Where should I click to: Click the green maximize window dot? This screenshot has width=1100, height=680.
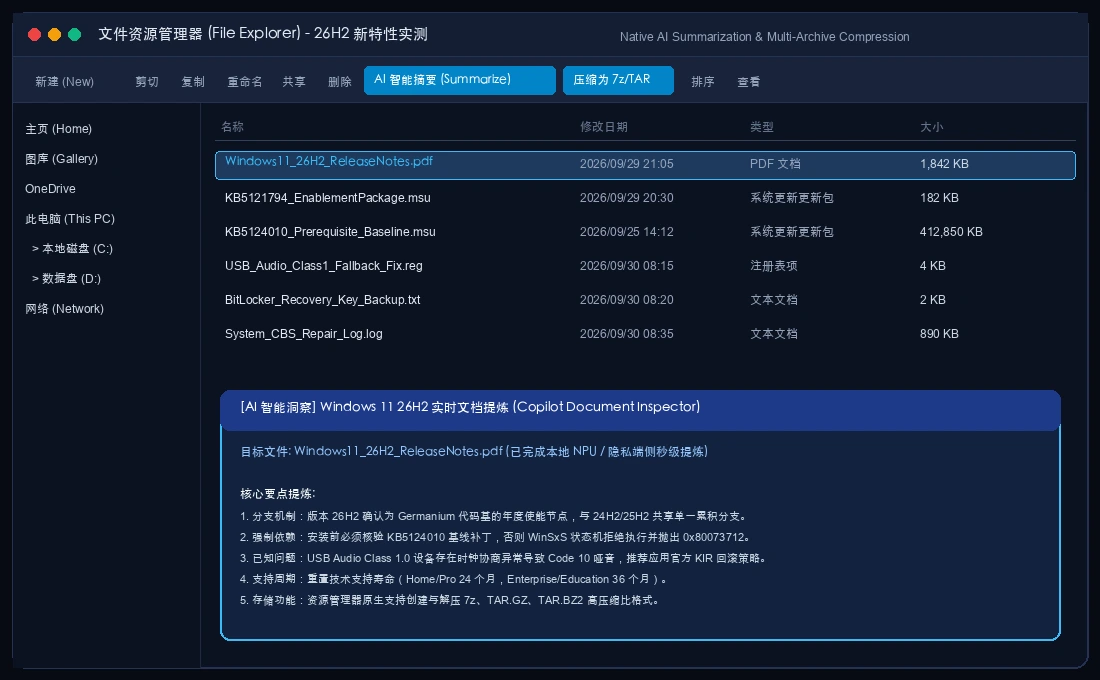[x=74, y=34]
